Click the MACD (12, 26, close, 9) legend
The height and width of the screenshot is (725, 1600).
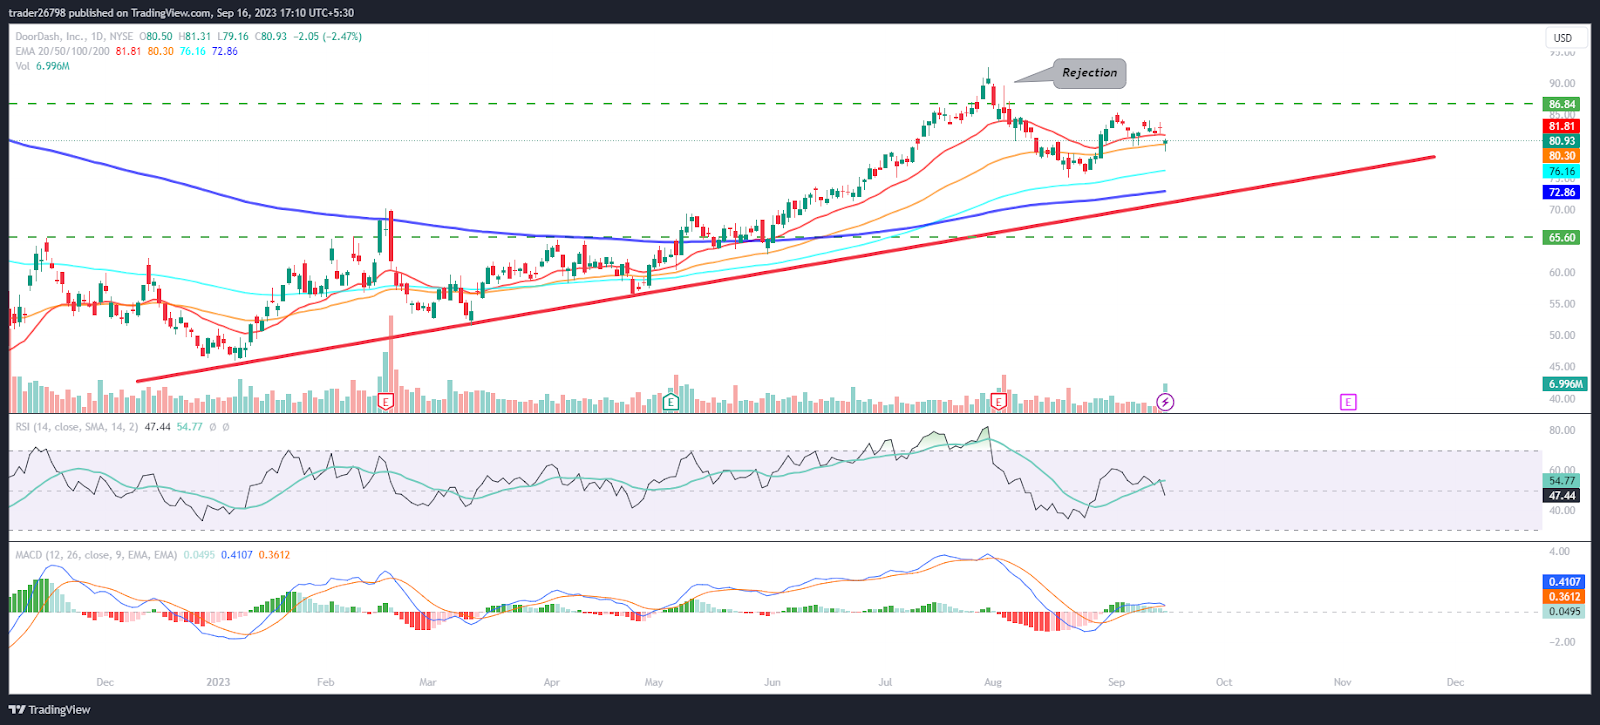(x=96, y=555)
